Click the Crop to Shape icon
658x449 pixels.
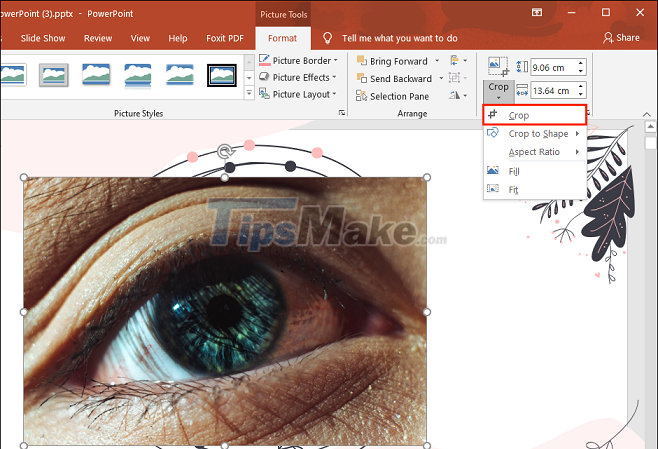[493, 133]
